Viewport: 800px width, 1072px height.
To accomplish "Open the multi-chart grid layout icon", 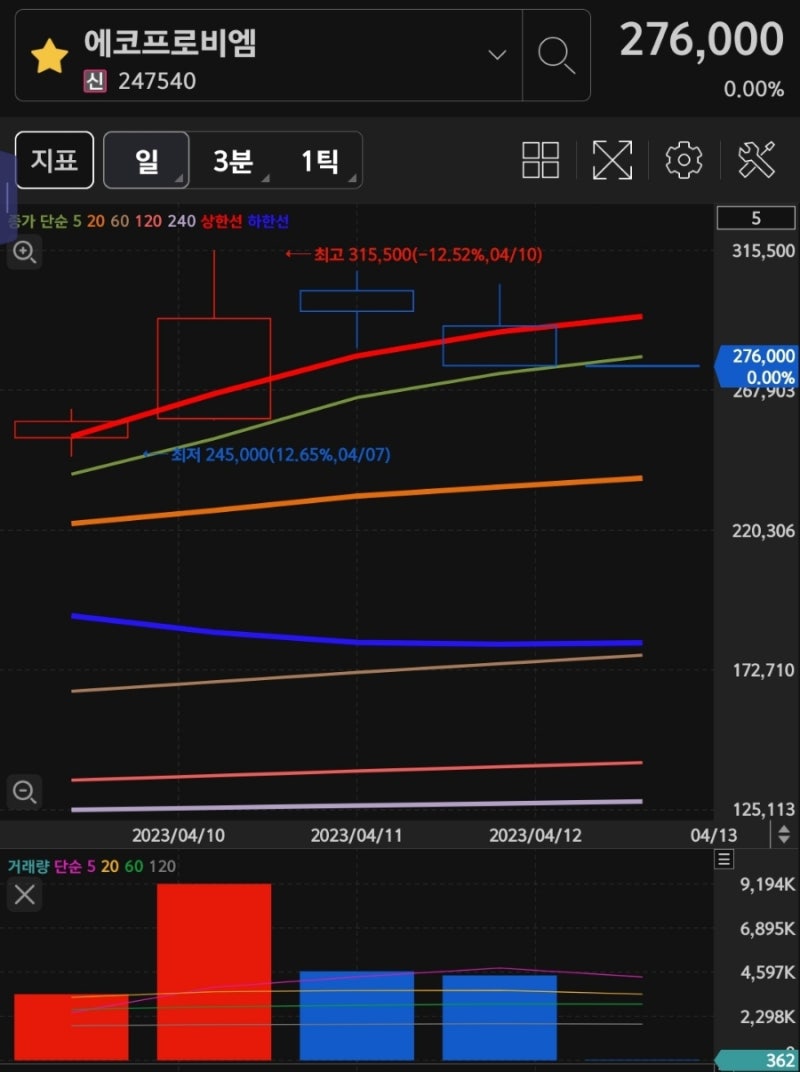I will click(540, 160).
